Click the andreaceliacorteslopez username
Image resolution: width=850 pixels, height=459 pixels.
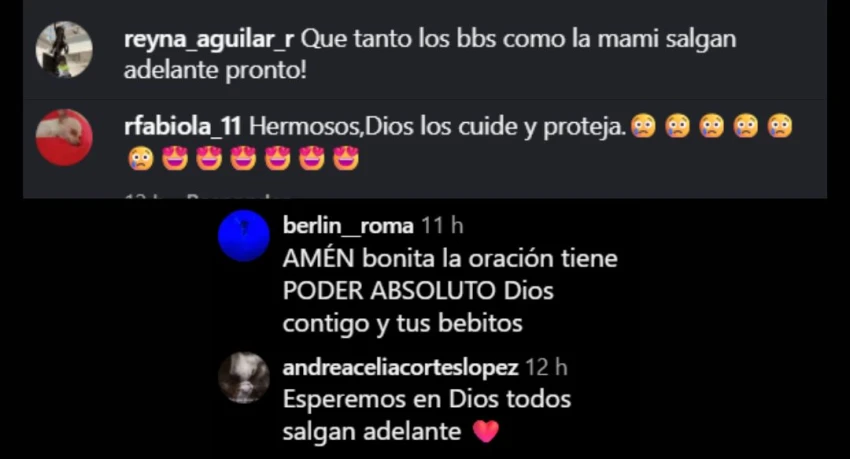coord(401,368)
